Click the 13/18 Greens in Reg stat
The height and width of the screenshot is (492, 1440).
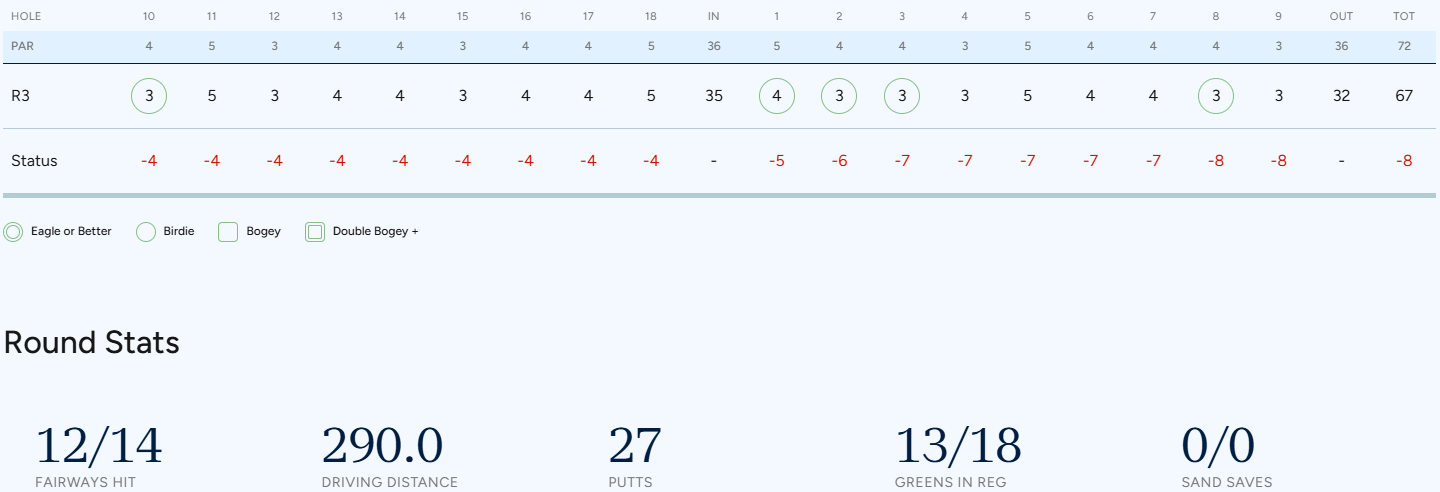[x=957, y=446]
